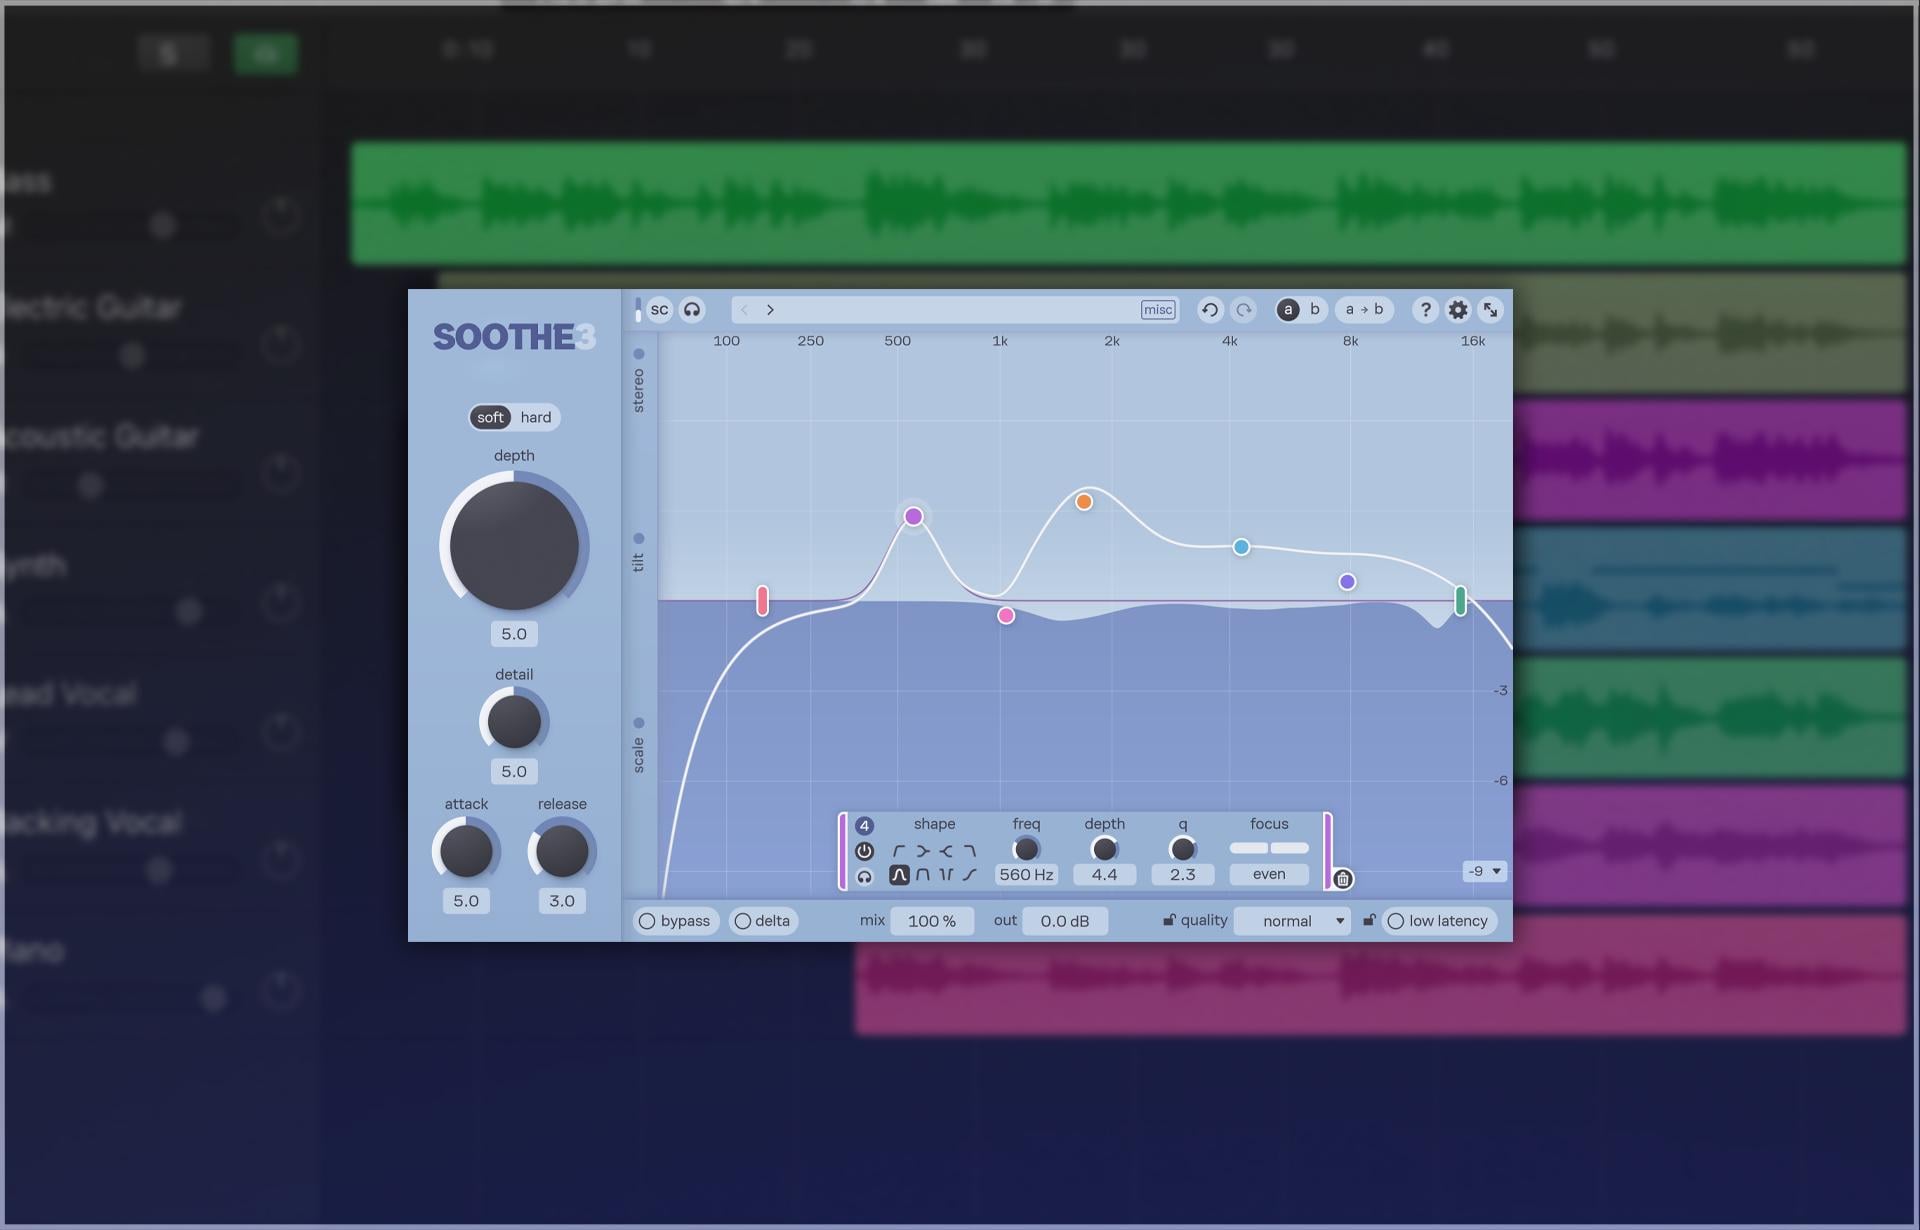Undo the last change
Screen dimensions: 1920x1230
click(1210, 310)
